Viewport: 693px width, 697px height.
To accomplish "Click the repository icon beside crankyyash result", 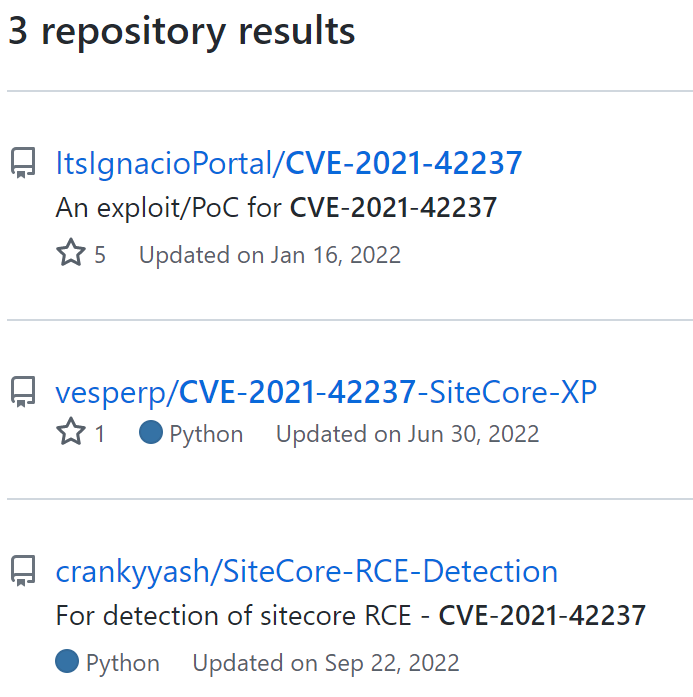I will (23, 571).
